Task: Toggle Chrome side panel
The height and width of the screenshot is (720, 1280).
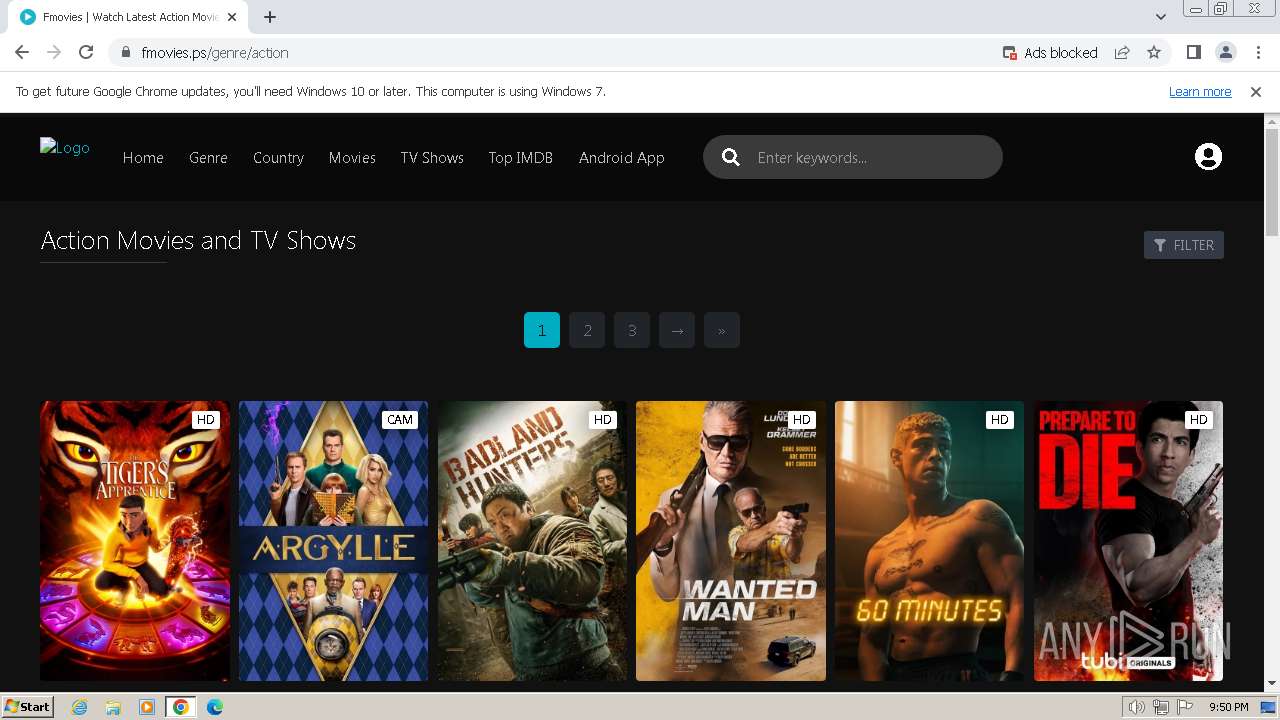Action: [1193, 52]
